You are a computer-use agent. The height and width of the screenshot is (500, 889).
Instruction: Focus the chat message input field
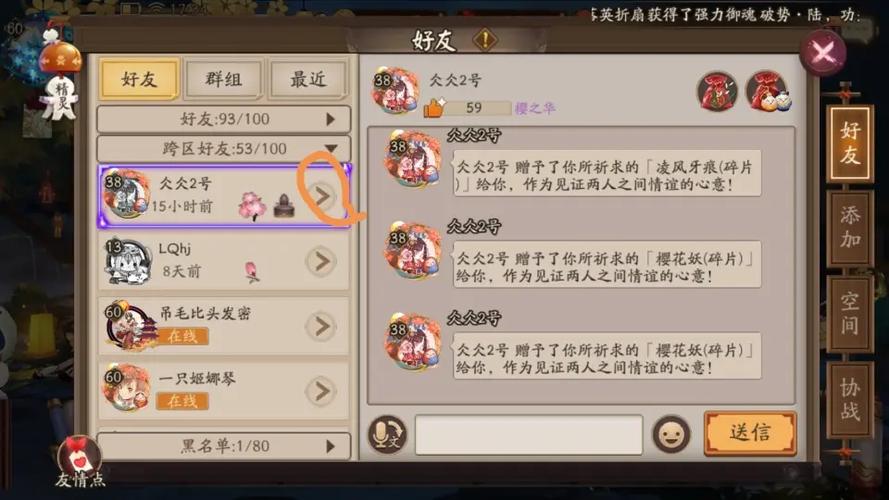pyautogui.click(x=529, y=435)
